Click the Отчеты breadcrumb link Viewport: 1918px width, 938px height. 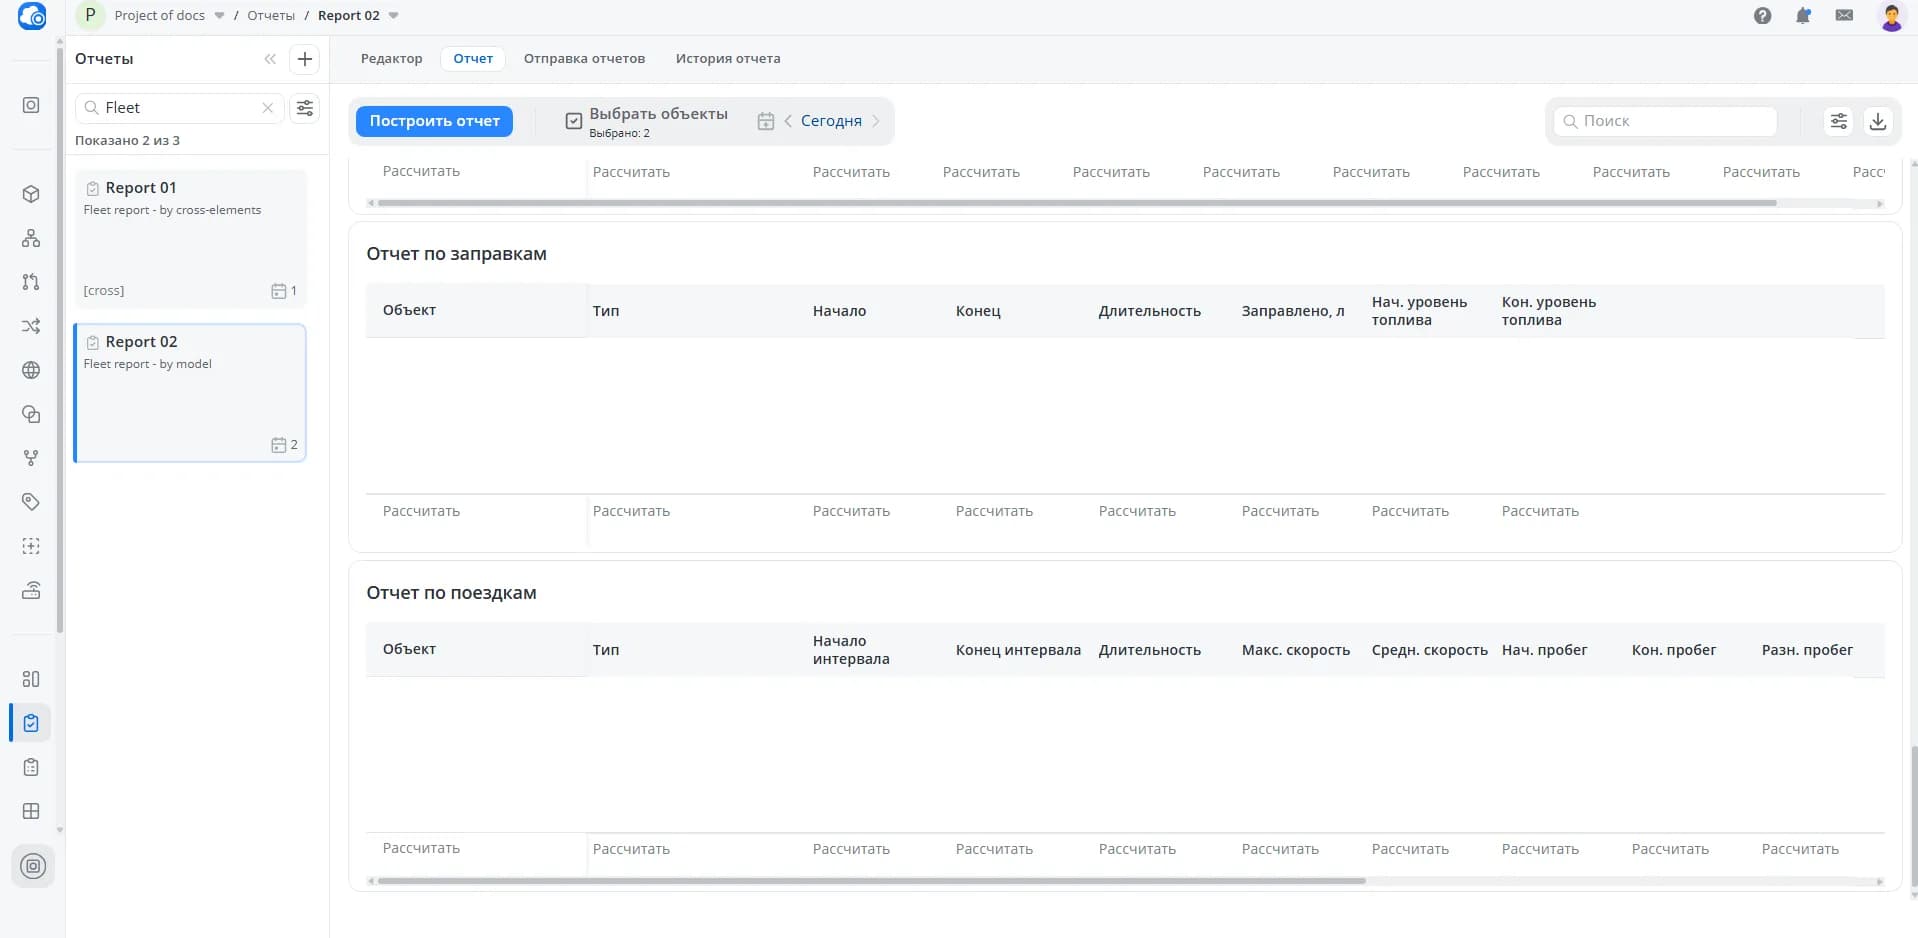point(271,16)
